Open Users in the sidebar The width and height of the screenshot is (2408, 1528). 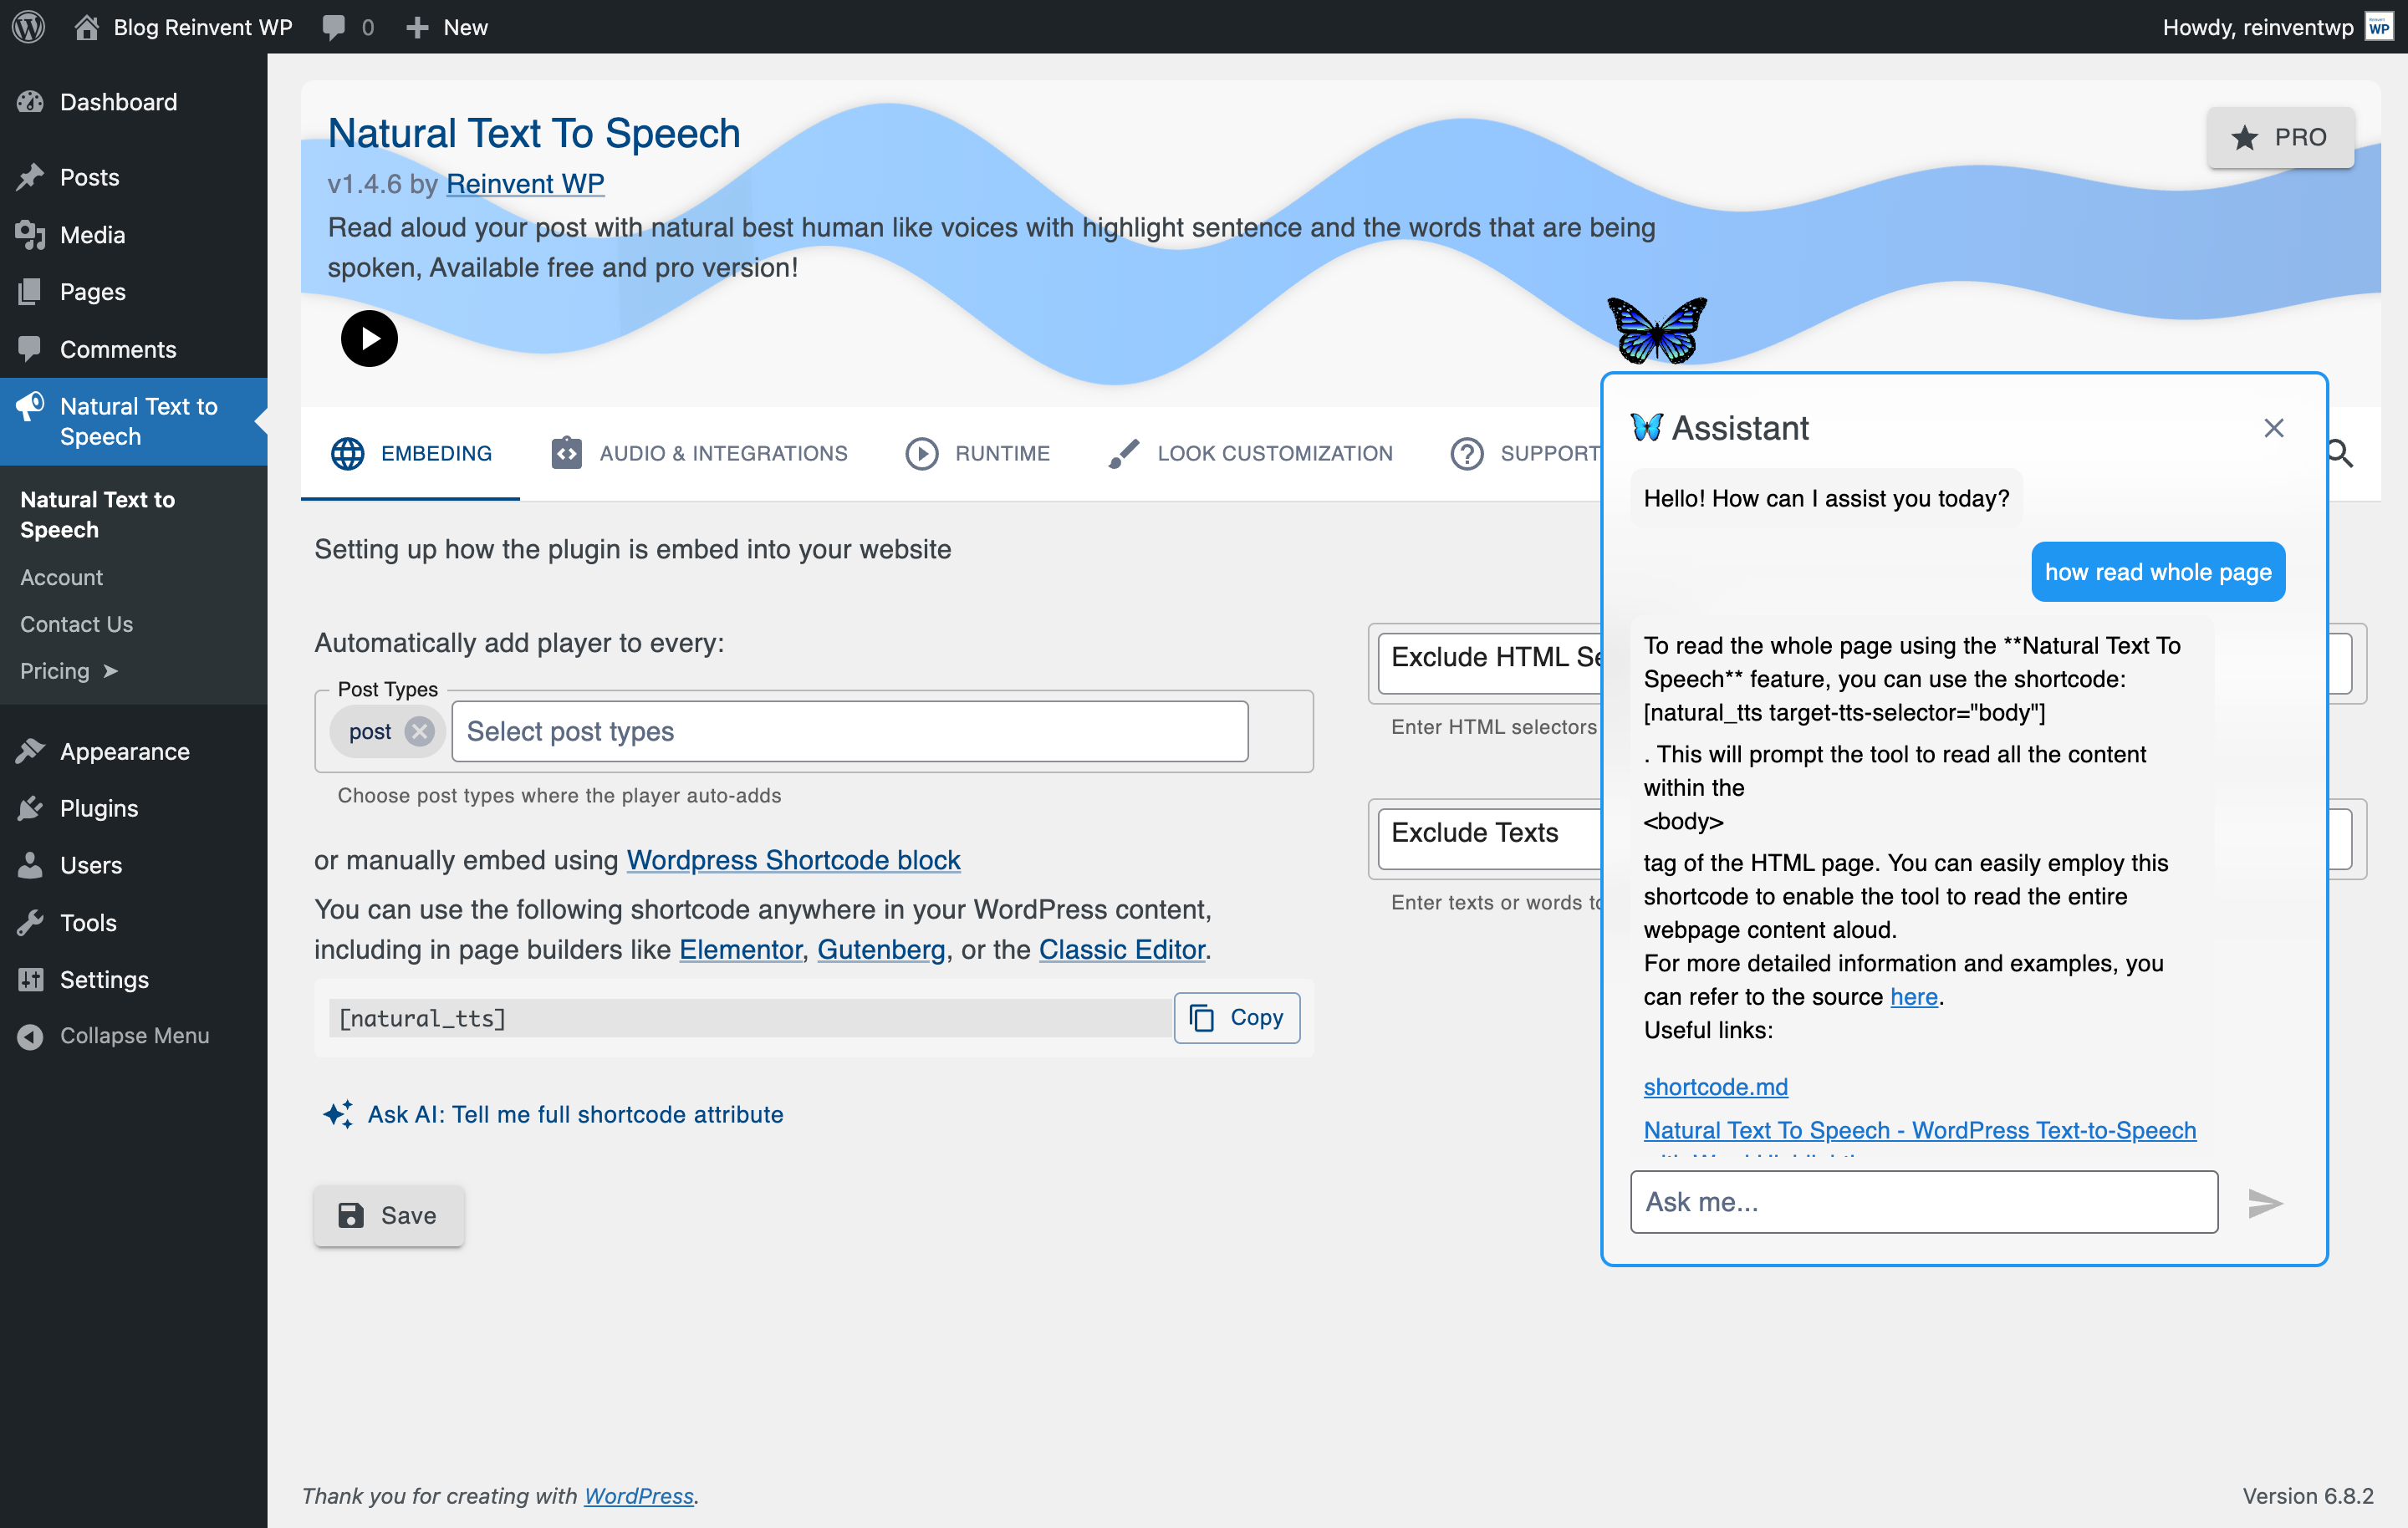tap(91, 865)
